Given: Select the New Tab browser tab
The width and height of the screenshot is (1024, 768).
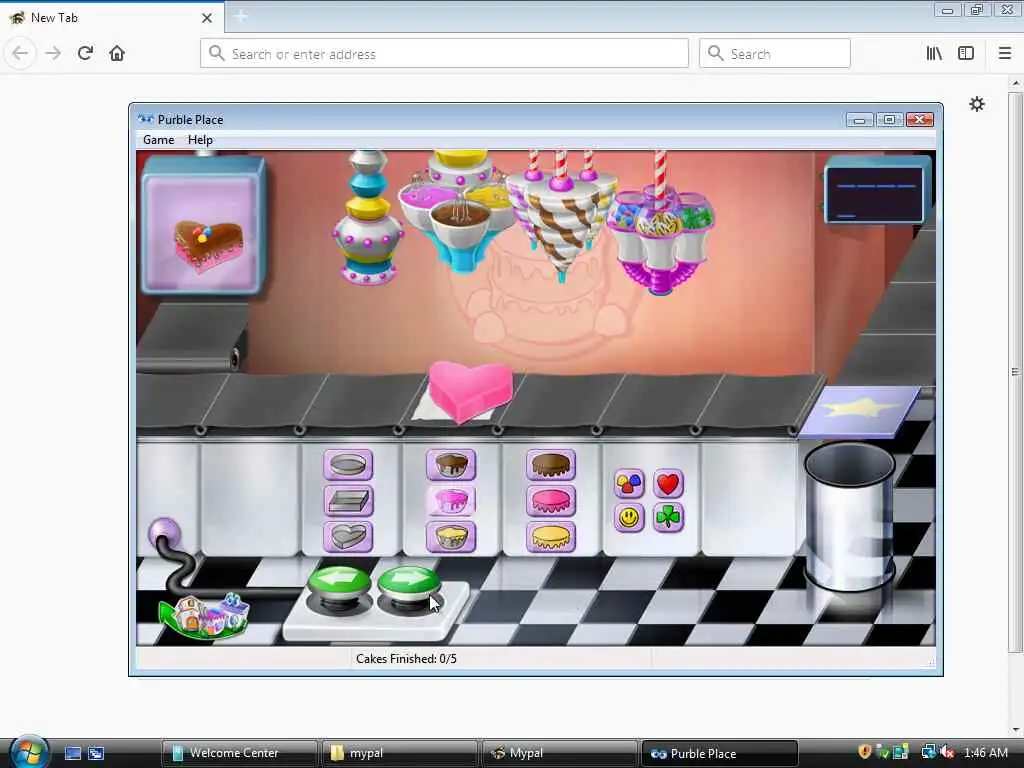Looking at the screenshot, I should 111,18.
